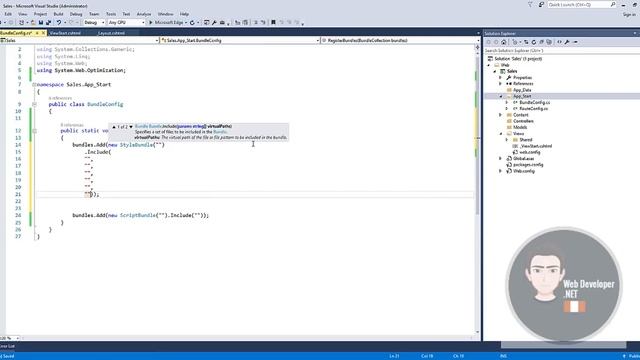Expand the Properties node in Solution Explorer
Image resolution: width=640 pixels, height=360 pixels.
[500, 77]
